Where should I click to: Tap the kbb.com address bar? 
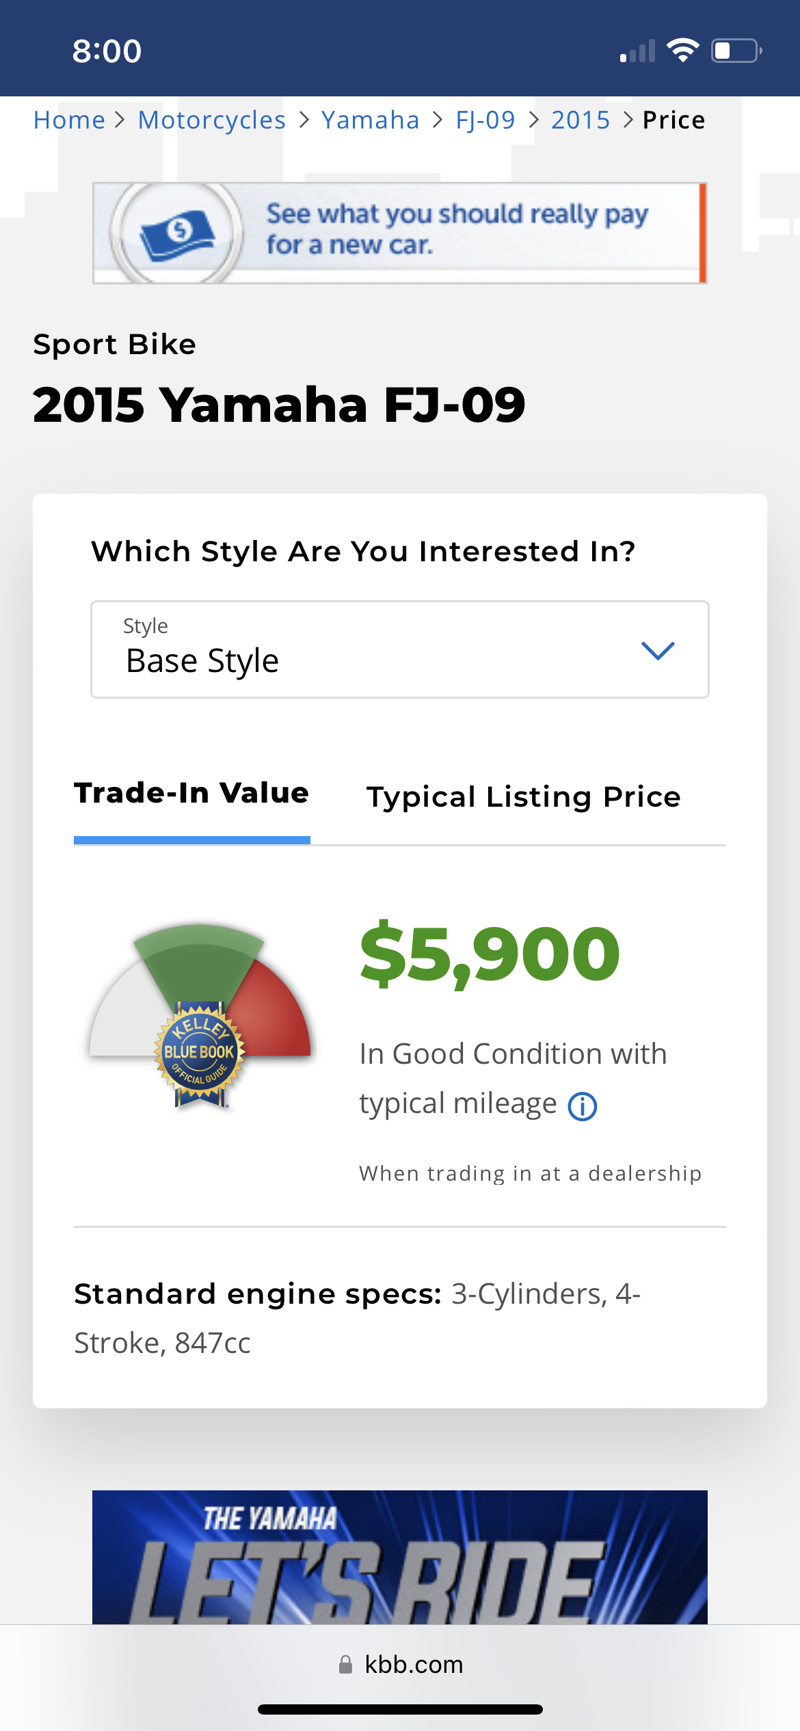tap(400, 1665)
